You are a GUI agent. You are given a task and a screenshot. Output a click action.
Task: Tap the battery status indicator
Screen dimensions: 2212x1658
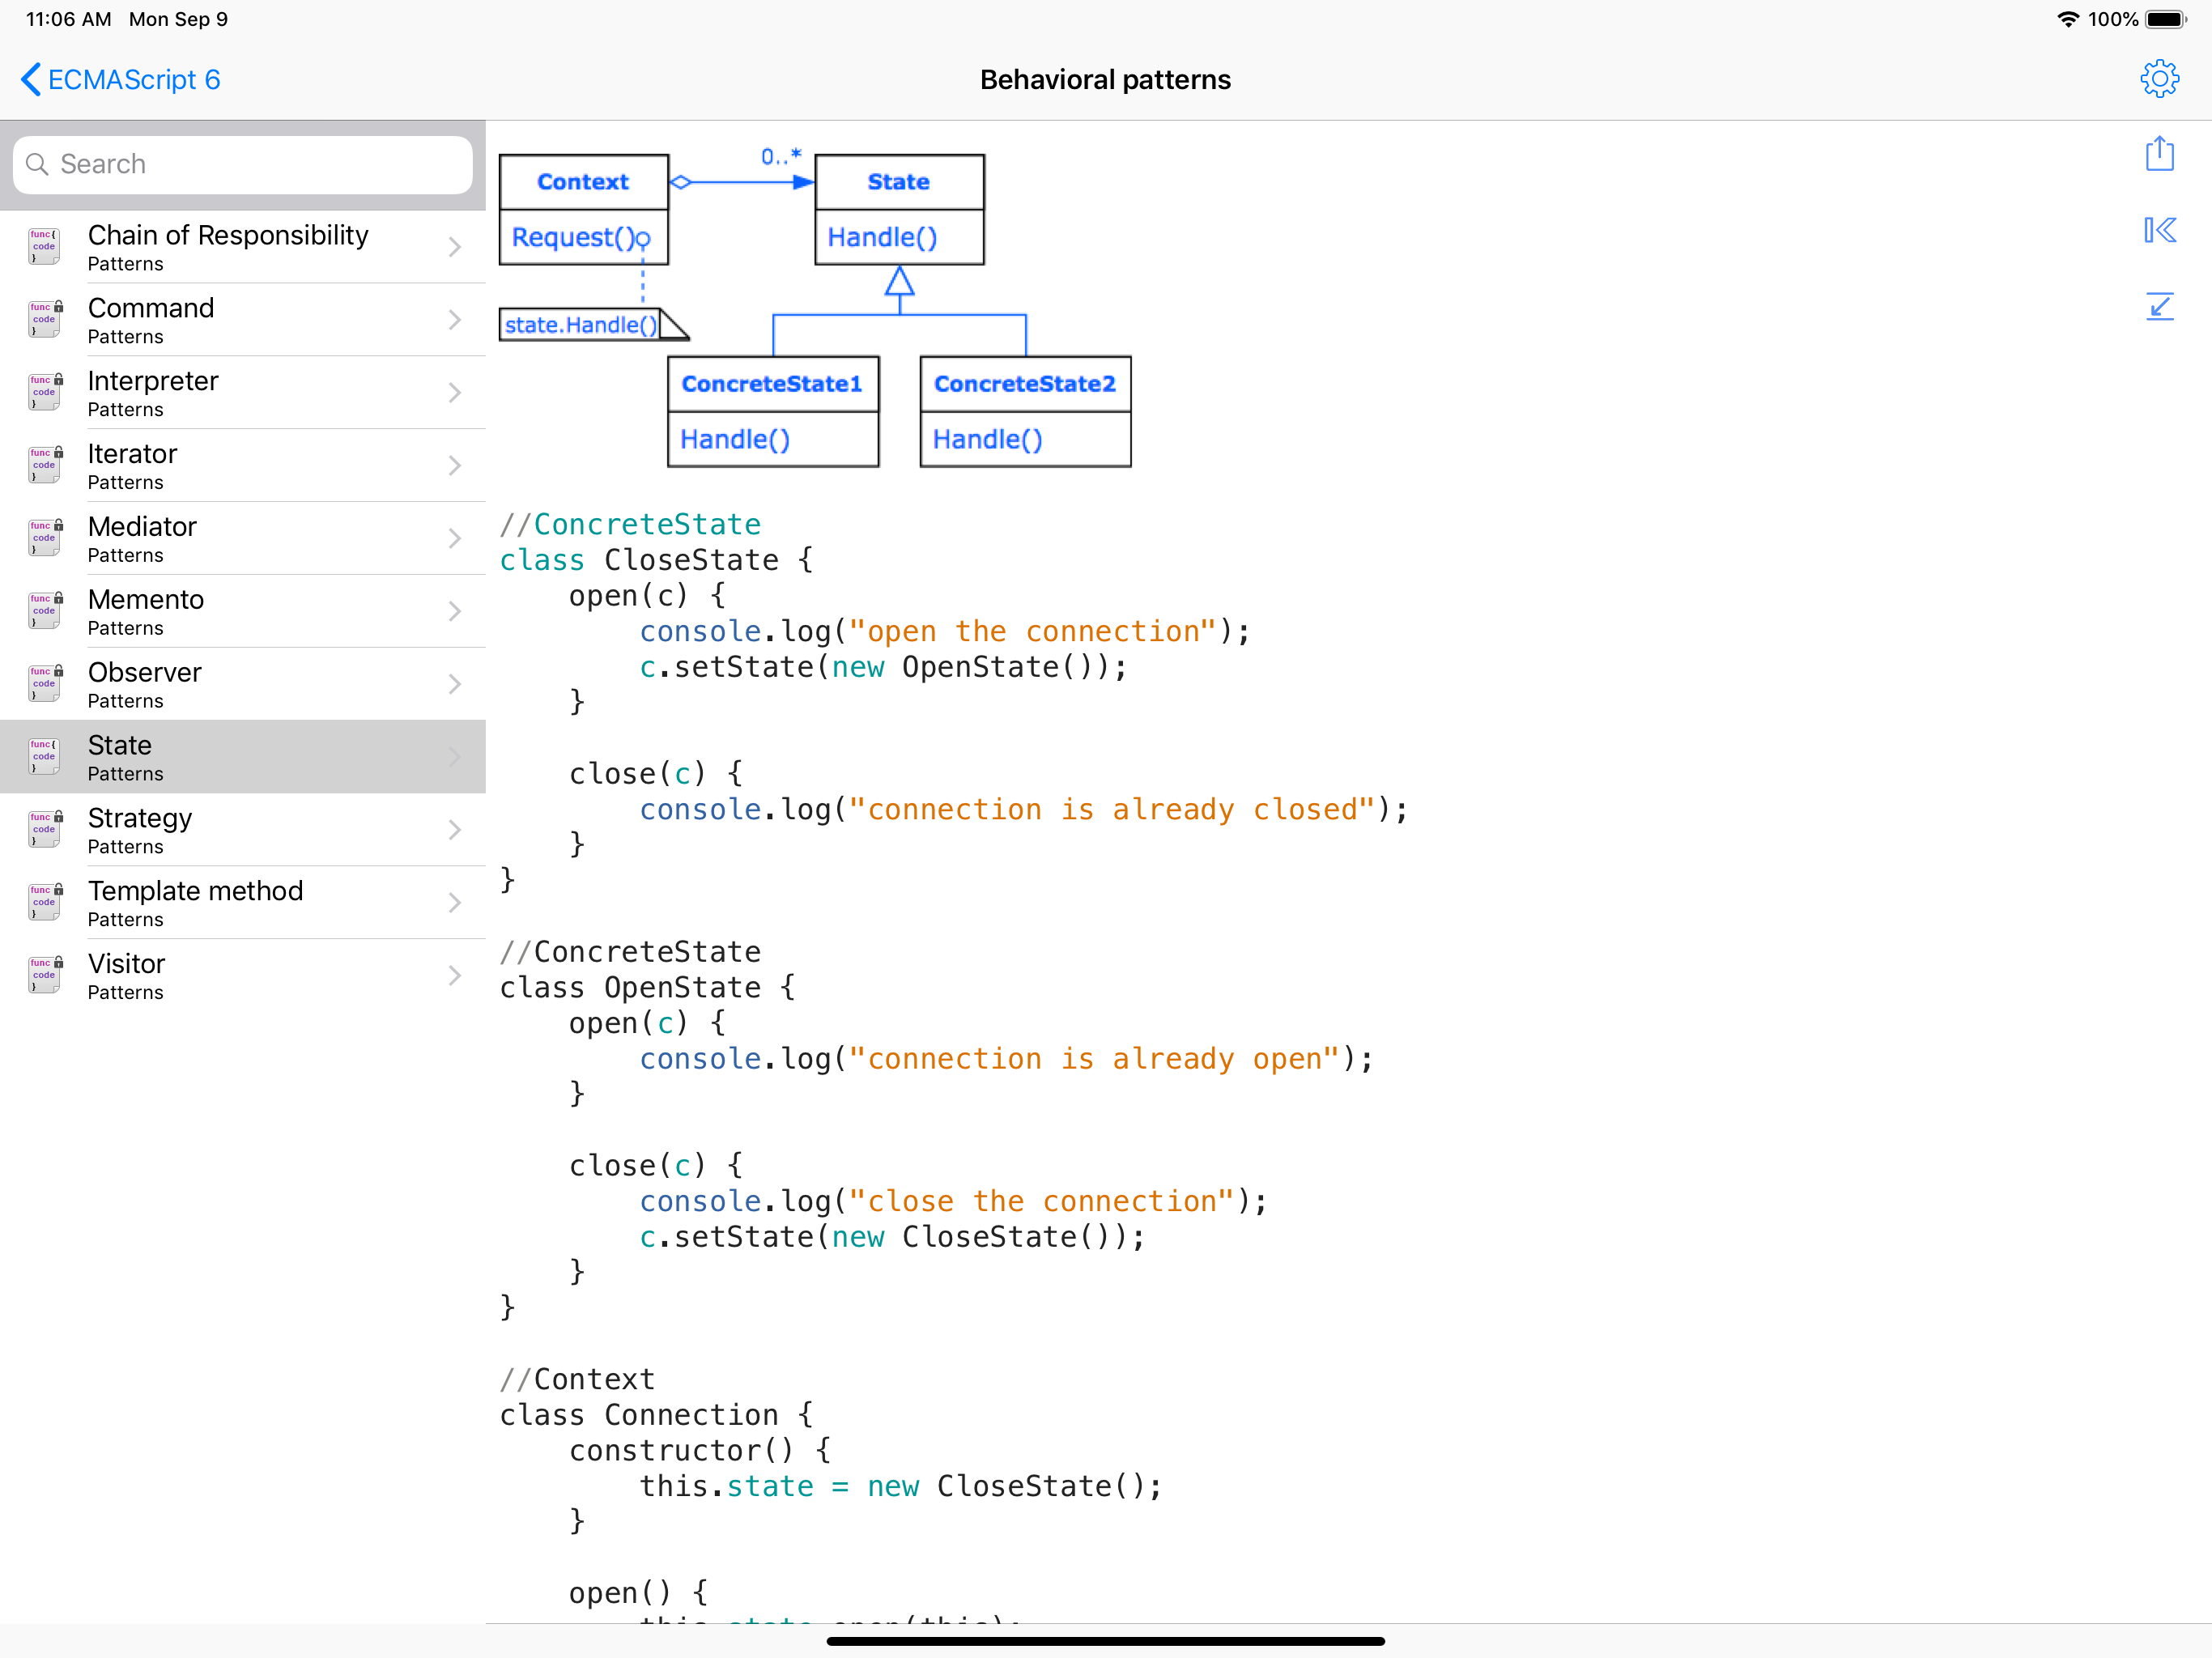[x=2166, y=19]
